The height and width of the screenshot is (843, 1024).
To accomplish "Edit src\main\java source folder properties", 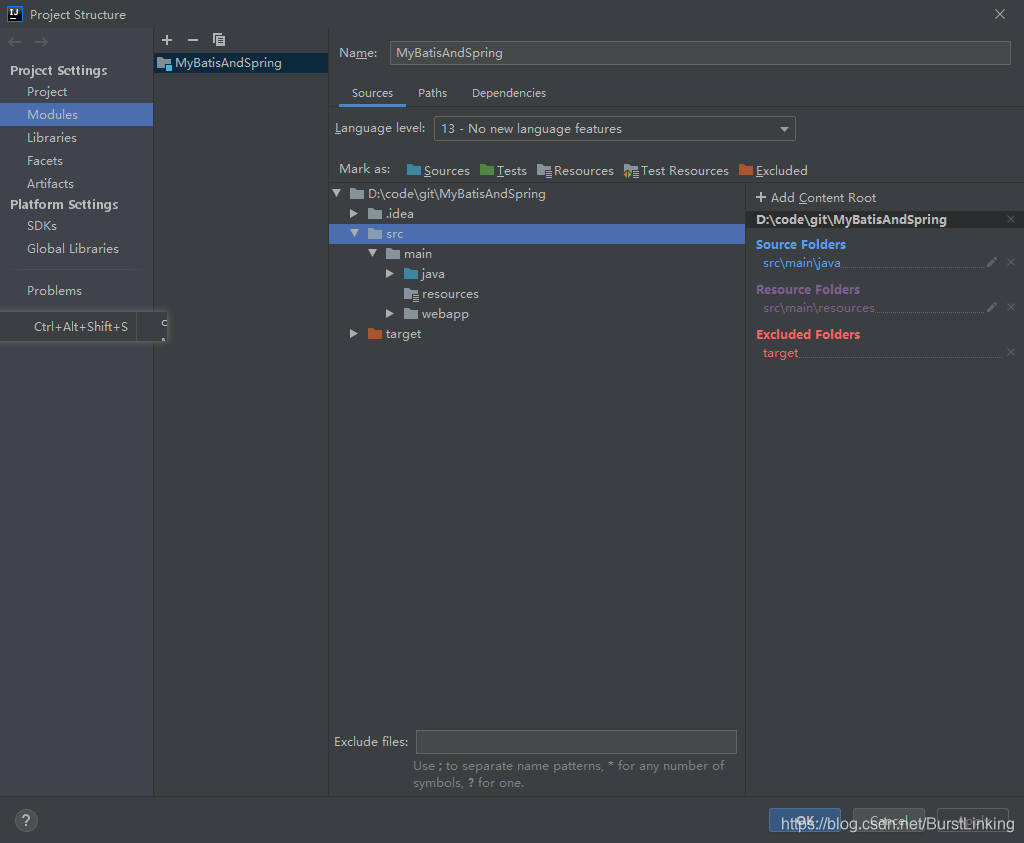I will tap(991, 262).
